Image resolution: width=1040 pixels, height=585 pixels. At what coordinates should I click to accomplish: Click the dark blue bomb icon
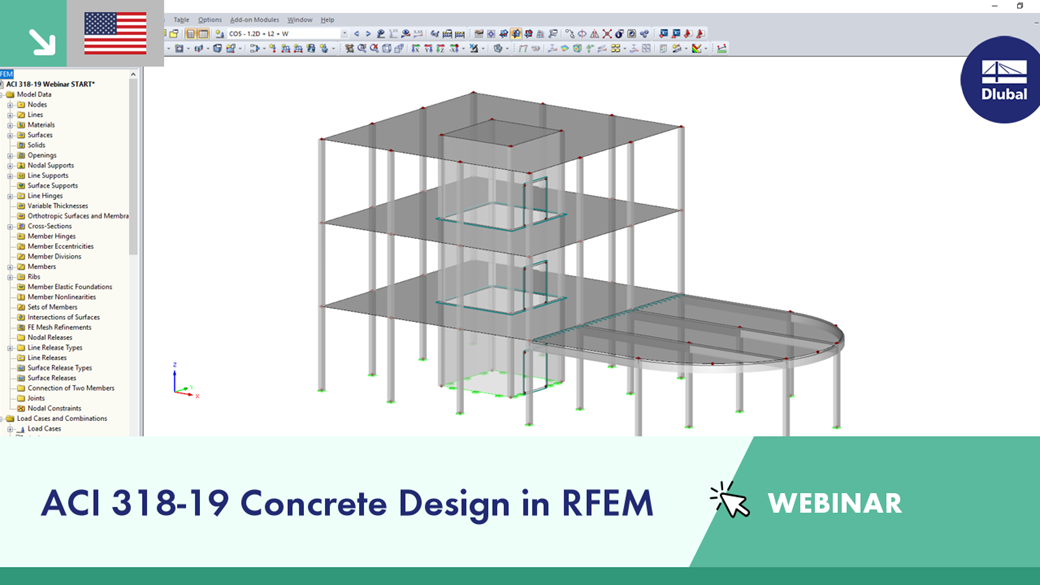pyautogui.click(x=619, y=34)
